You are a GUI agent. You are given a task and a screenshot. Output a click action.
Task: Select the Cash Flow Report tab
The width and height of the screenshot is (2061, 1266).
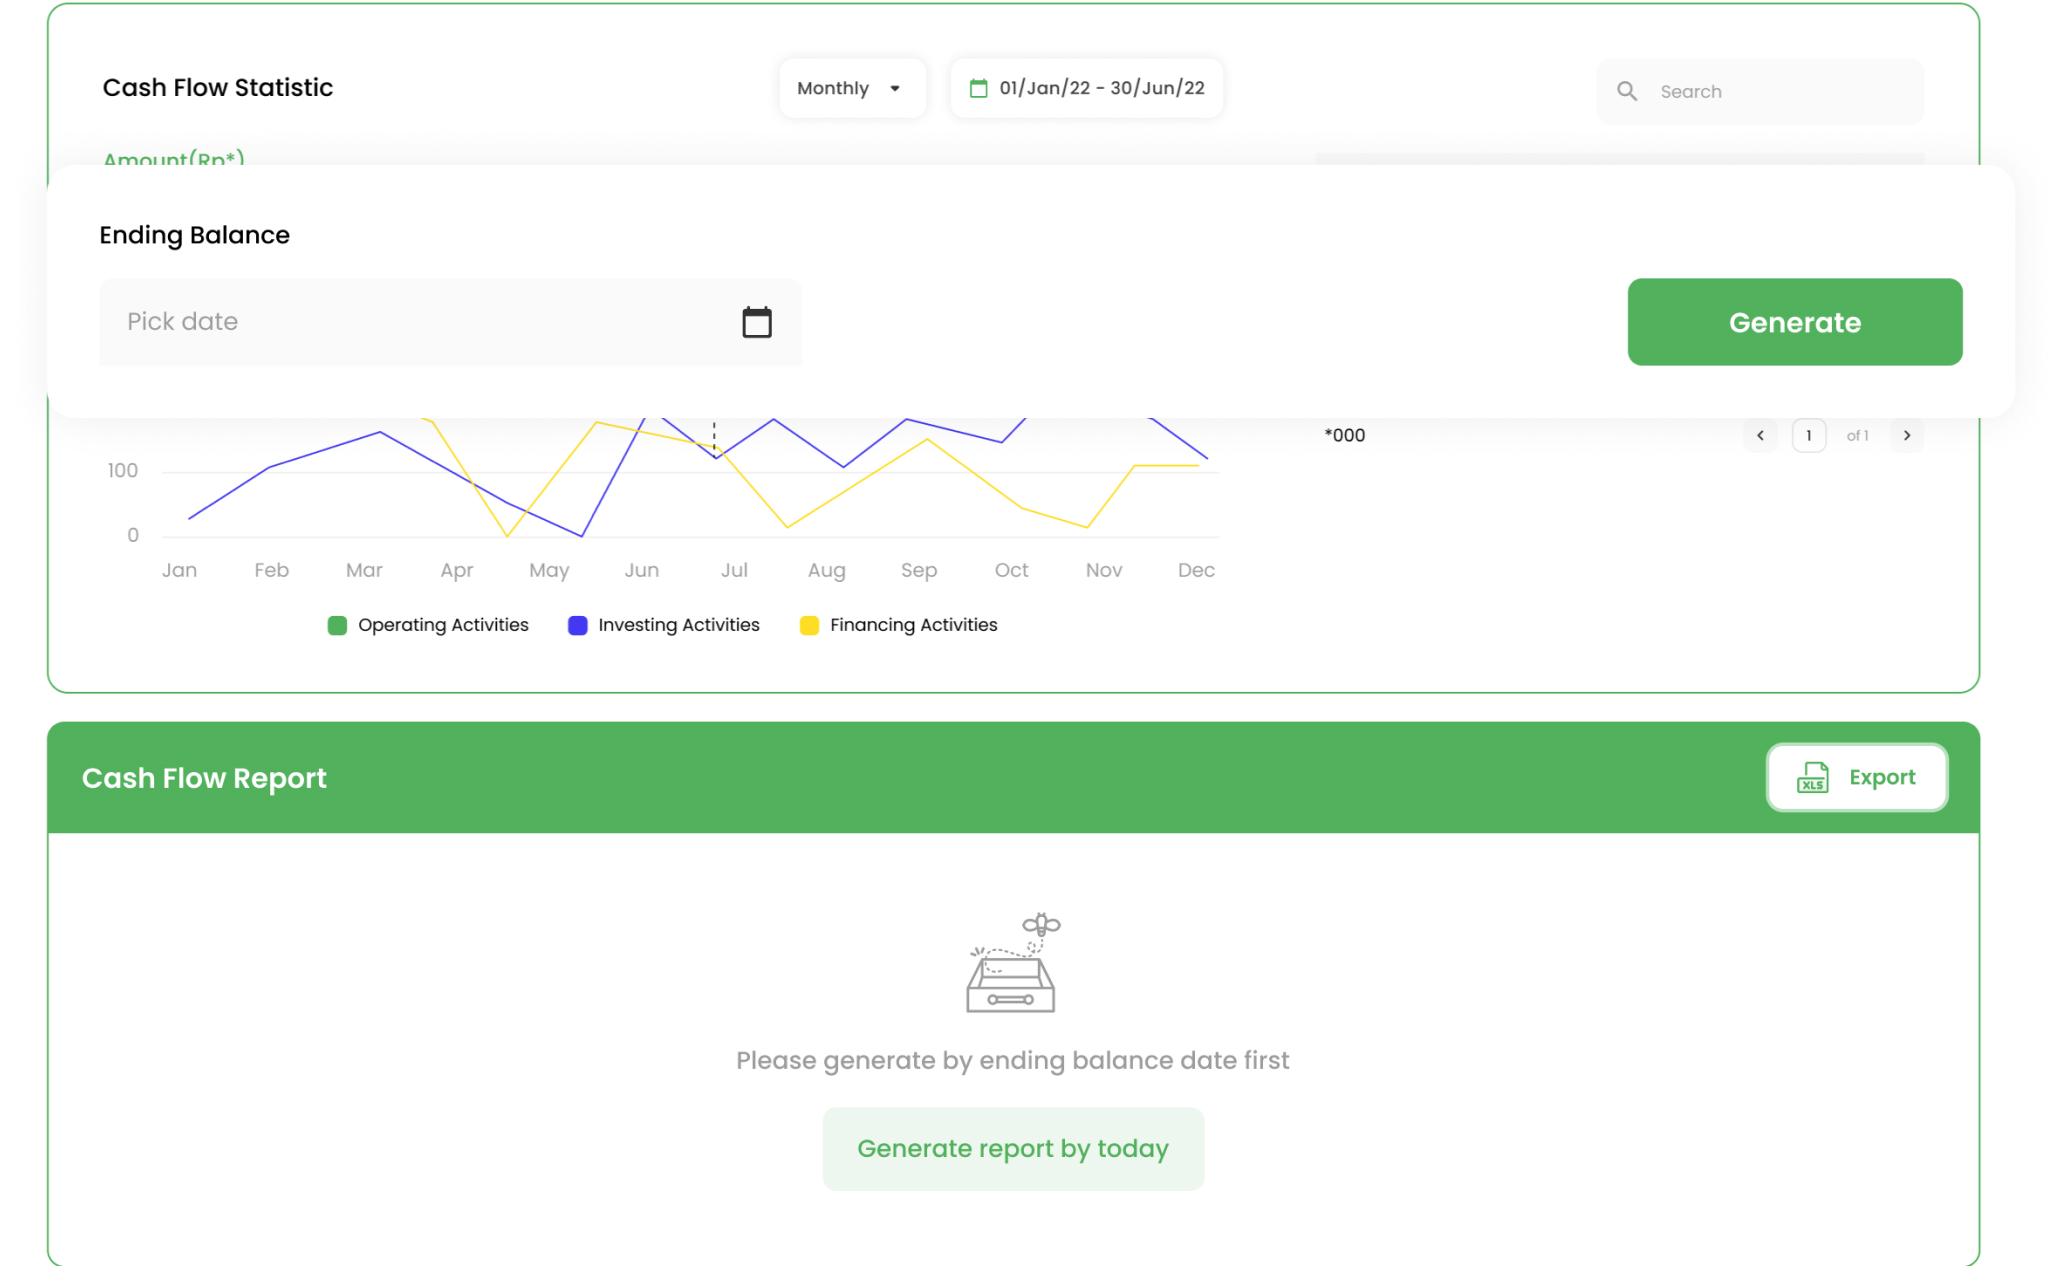click(205, 777)
